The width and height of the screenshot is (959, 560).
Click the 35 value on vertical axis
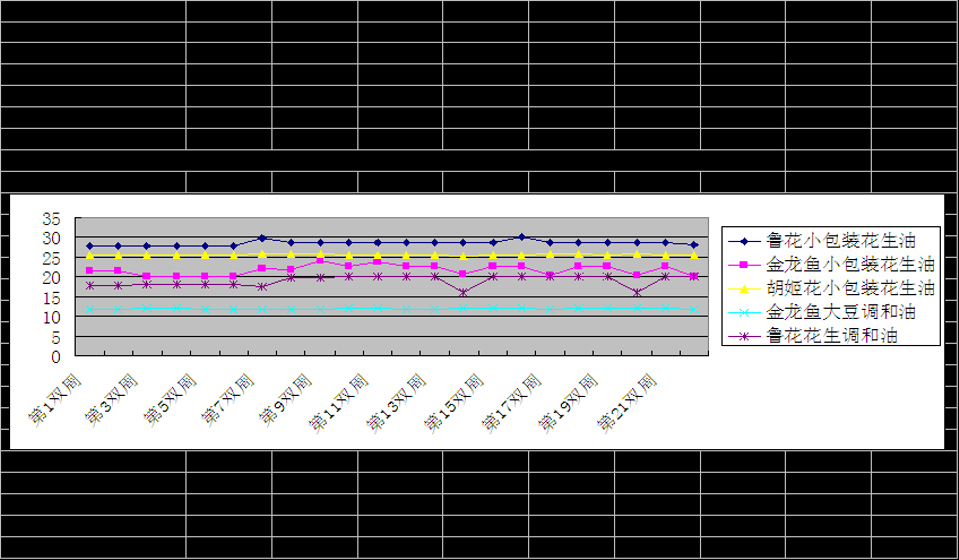click(51, 218)
